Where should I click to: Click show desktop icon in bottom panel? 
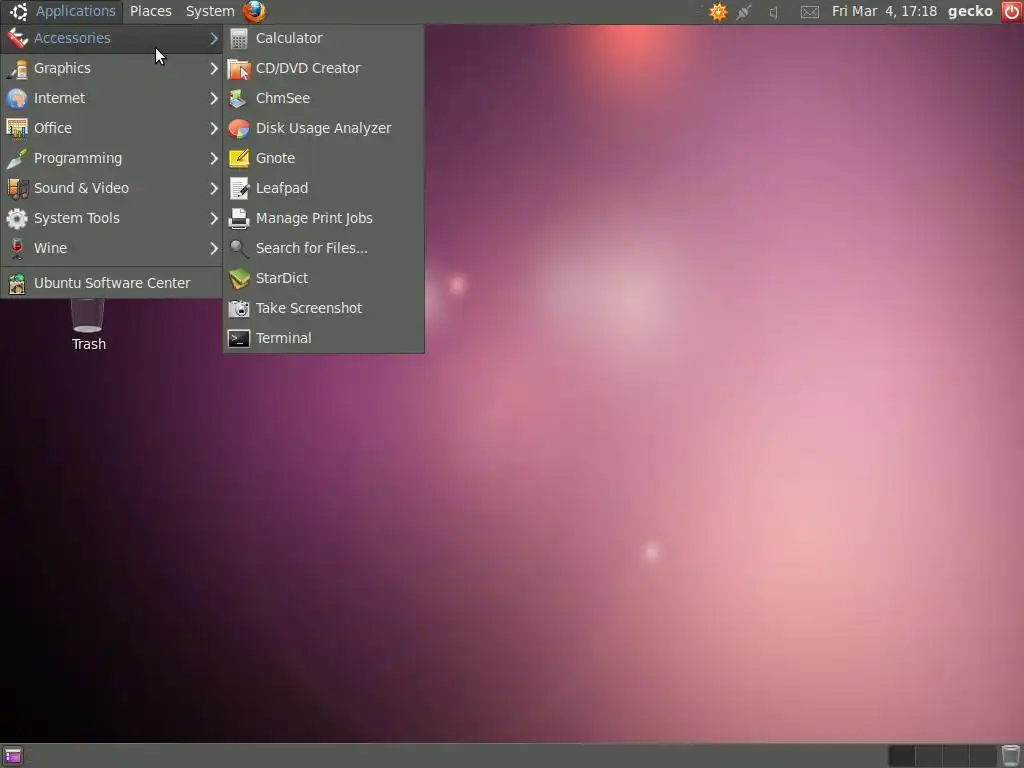pos(12,756)
